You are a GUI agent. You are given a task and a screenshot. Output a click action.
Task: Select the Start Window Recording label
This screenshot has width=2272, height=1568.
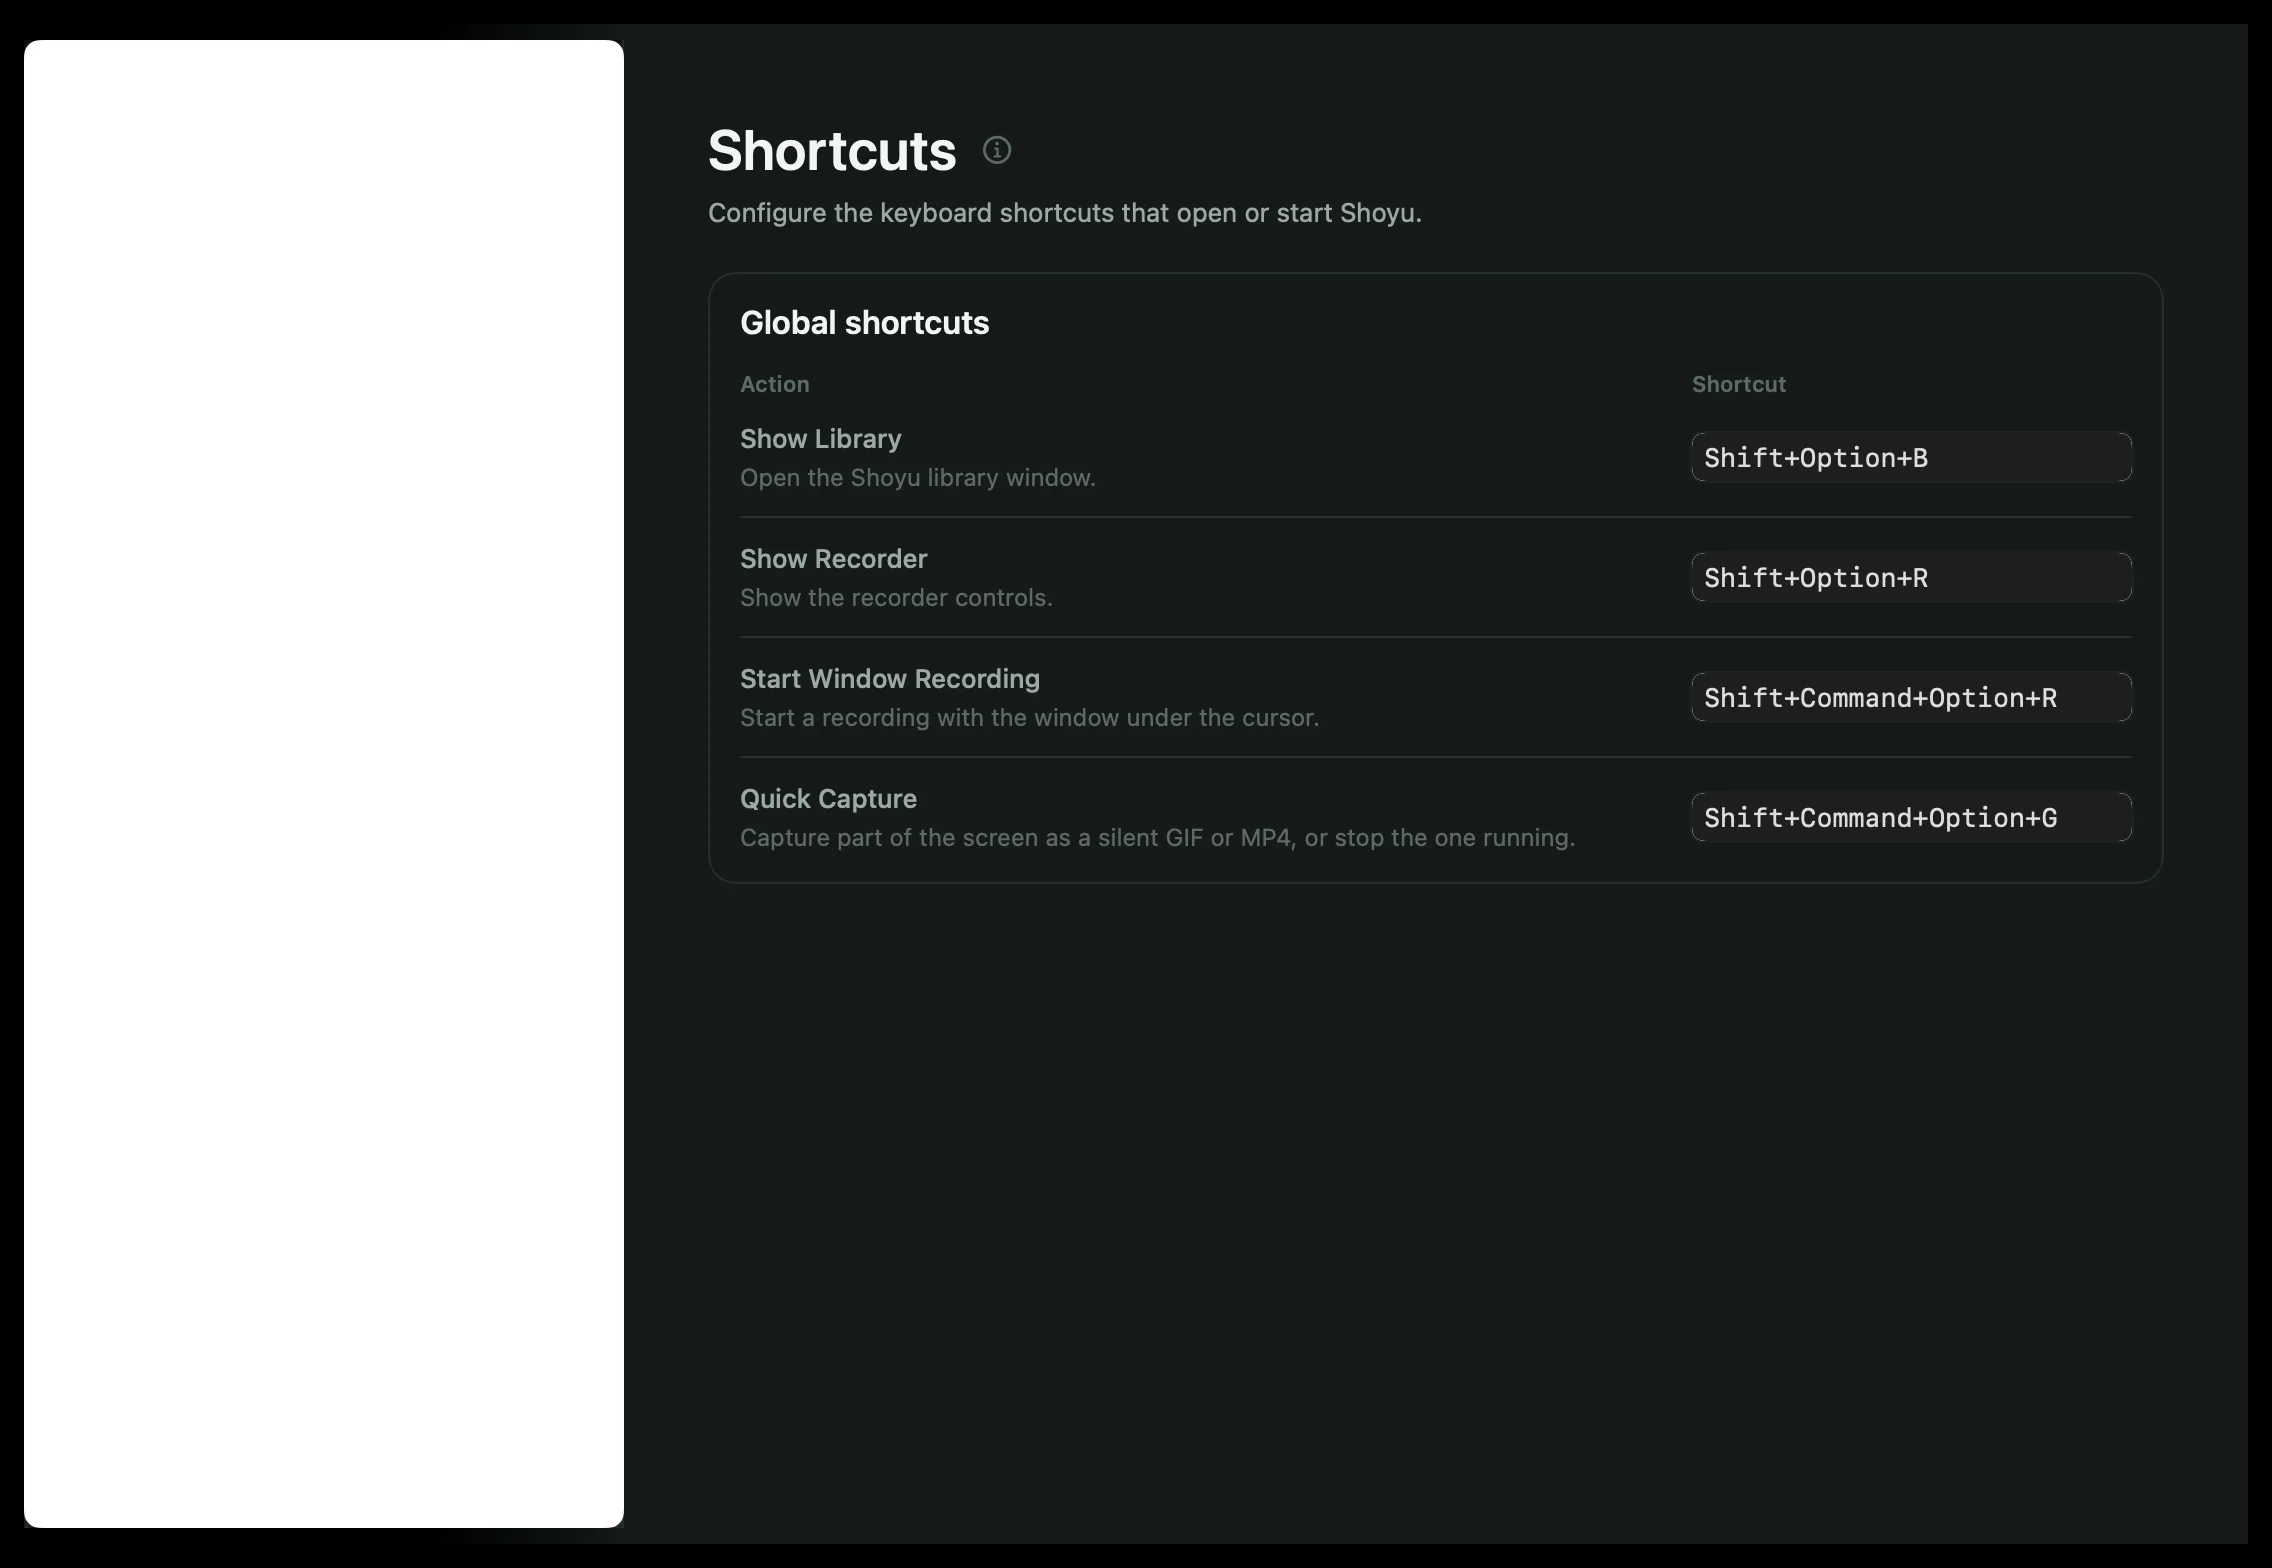coord(889,679)
